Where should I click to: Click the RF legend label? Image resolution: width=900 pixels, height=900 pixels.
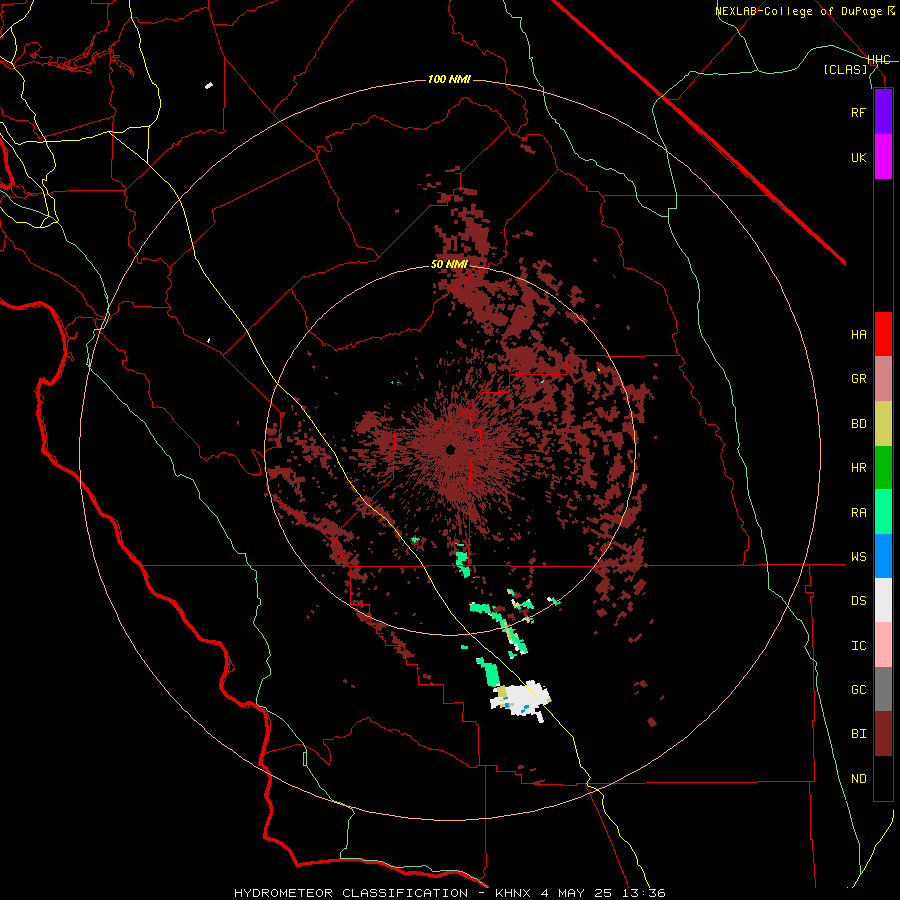(x=858, y=112)
